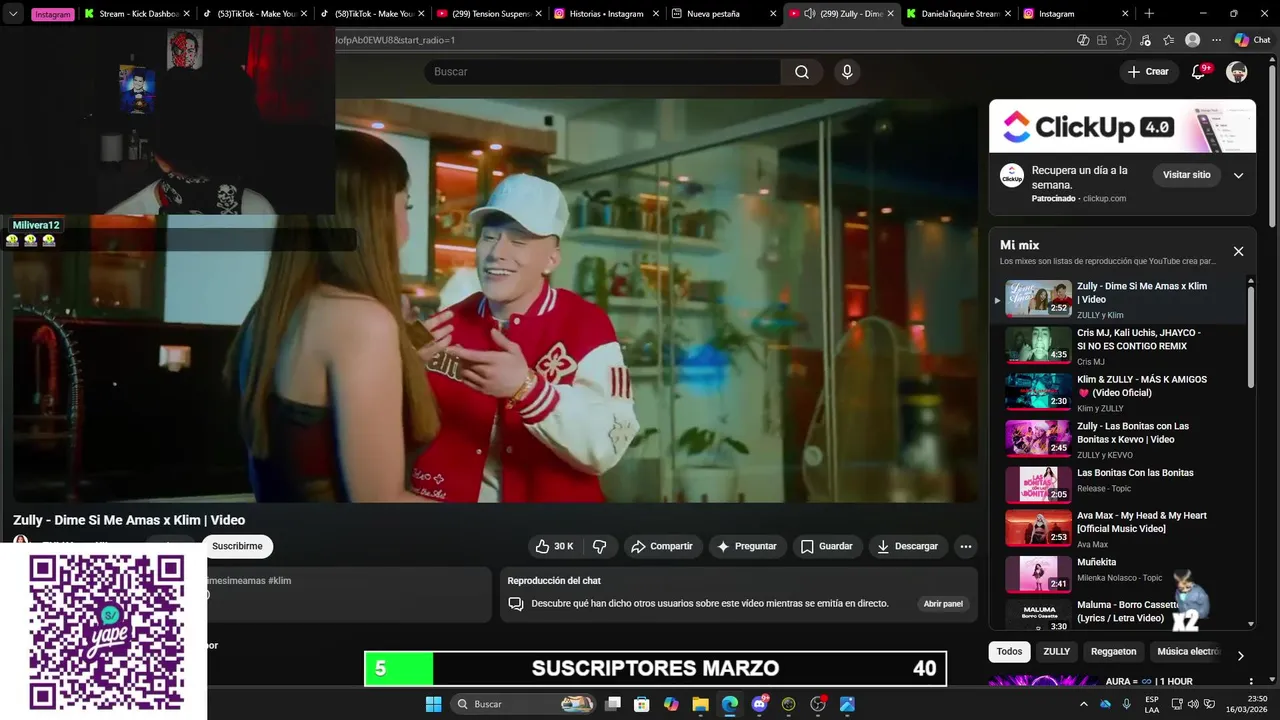The image size is (1280, 720).
Task: Select the Reggaeton filter chip
Action: coord(1113,651)
